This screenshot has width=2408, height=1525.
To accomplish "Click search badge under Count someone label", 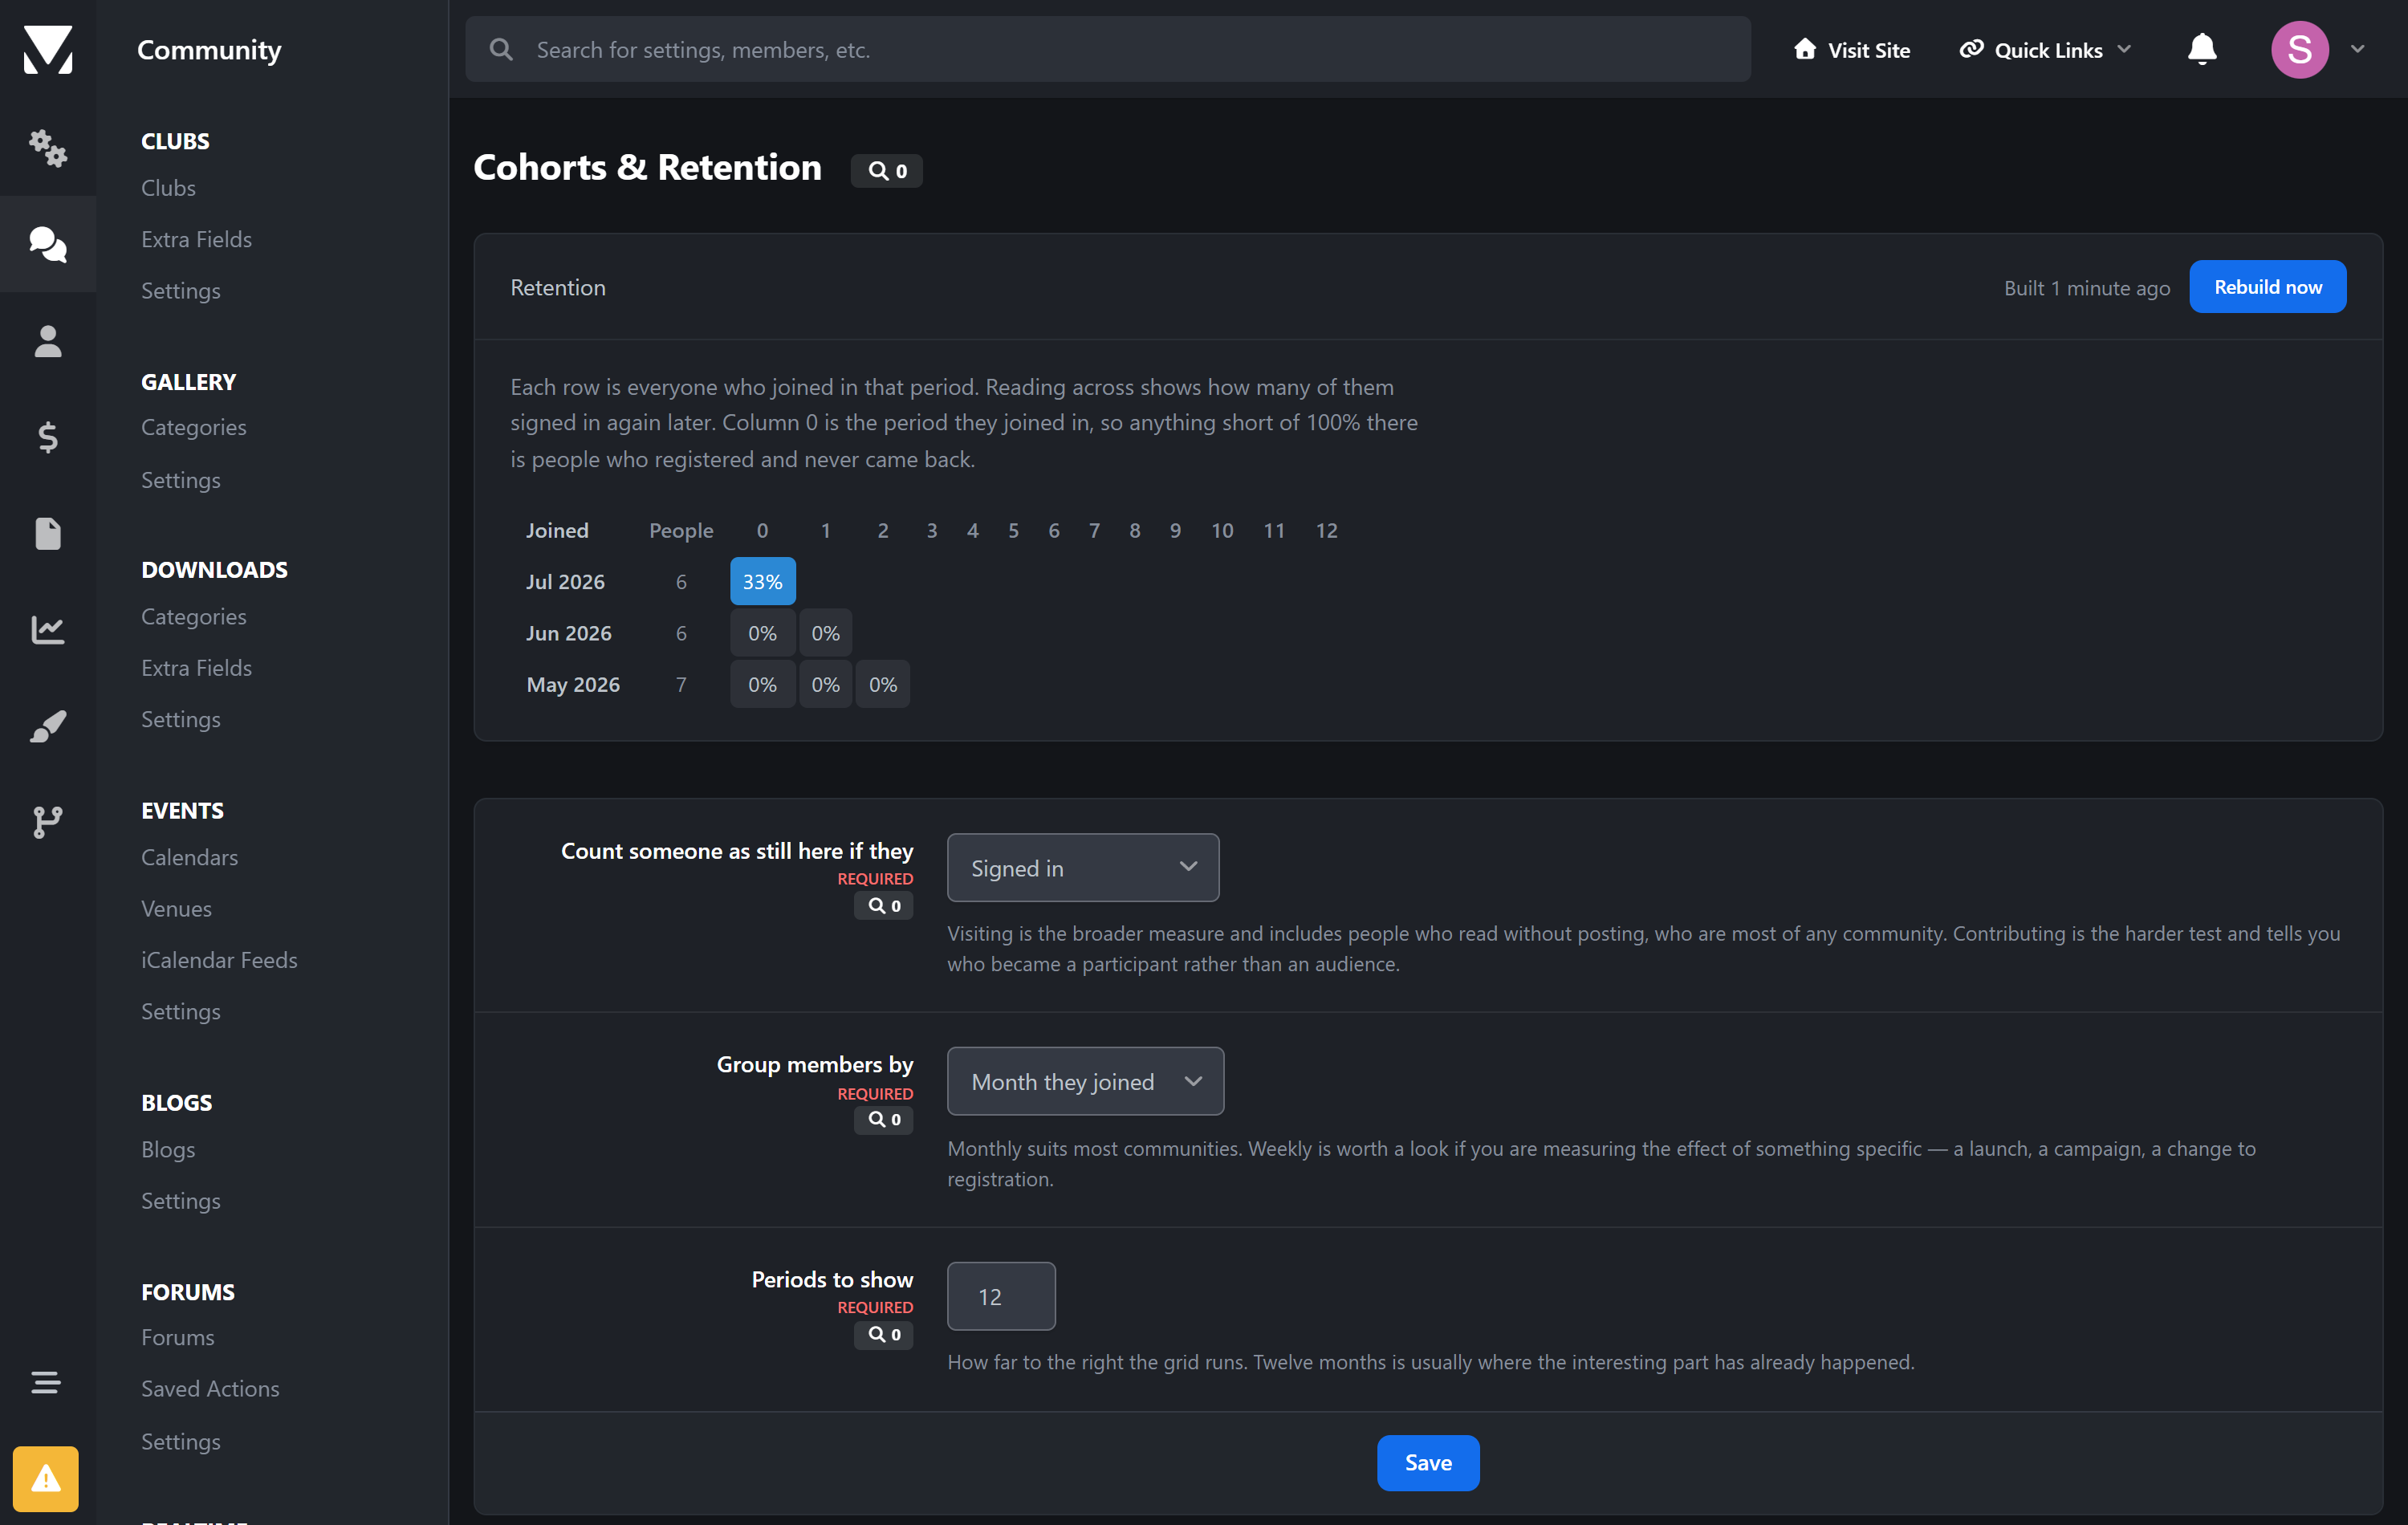I will coord(884,906).
